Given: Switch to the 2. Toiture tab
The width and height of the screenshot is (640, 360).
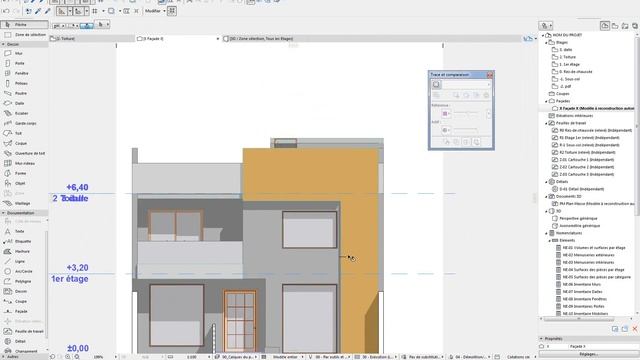Looking at the screenshot, I should coord(66,39).
